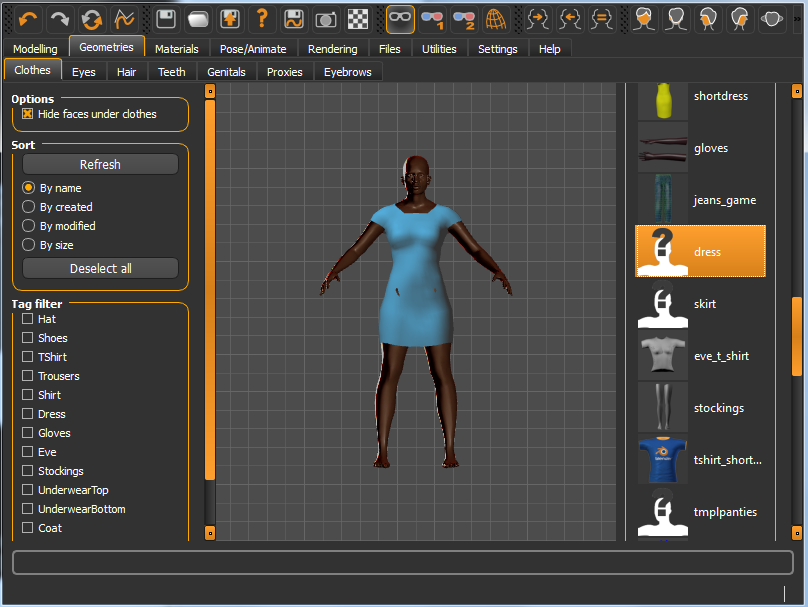The image size is (808, 607).
Task: Click the Redo arrow icon
Action: tap(60, 18)
